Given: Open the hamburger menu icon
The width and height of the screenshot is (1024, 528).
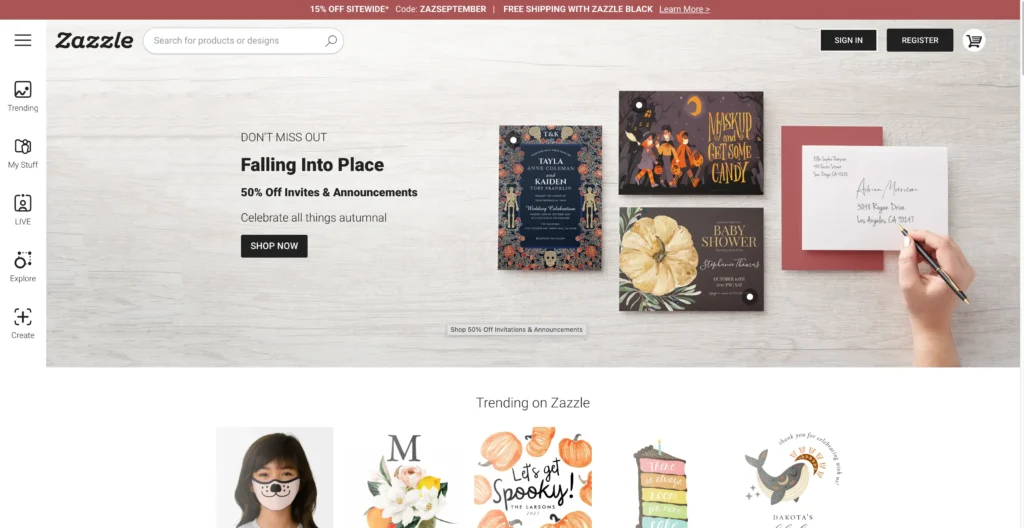Looking at the screenshot, I should click(x=23, y=41).
